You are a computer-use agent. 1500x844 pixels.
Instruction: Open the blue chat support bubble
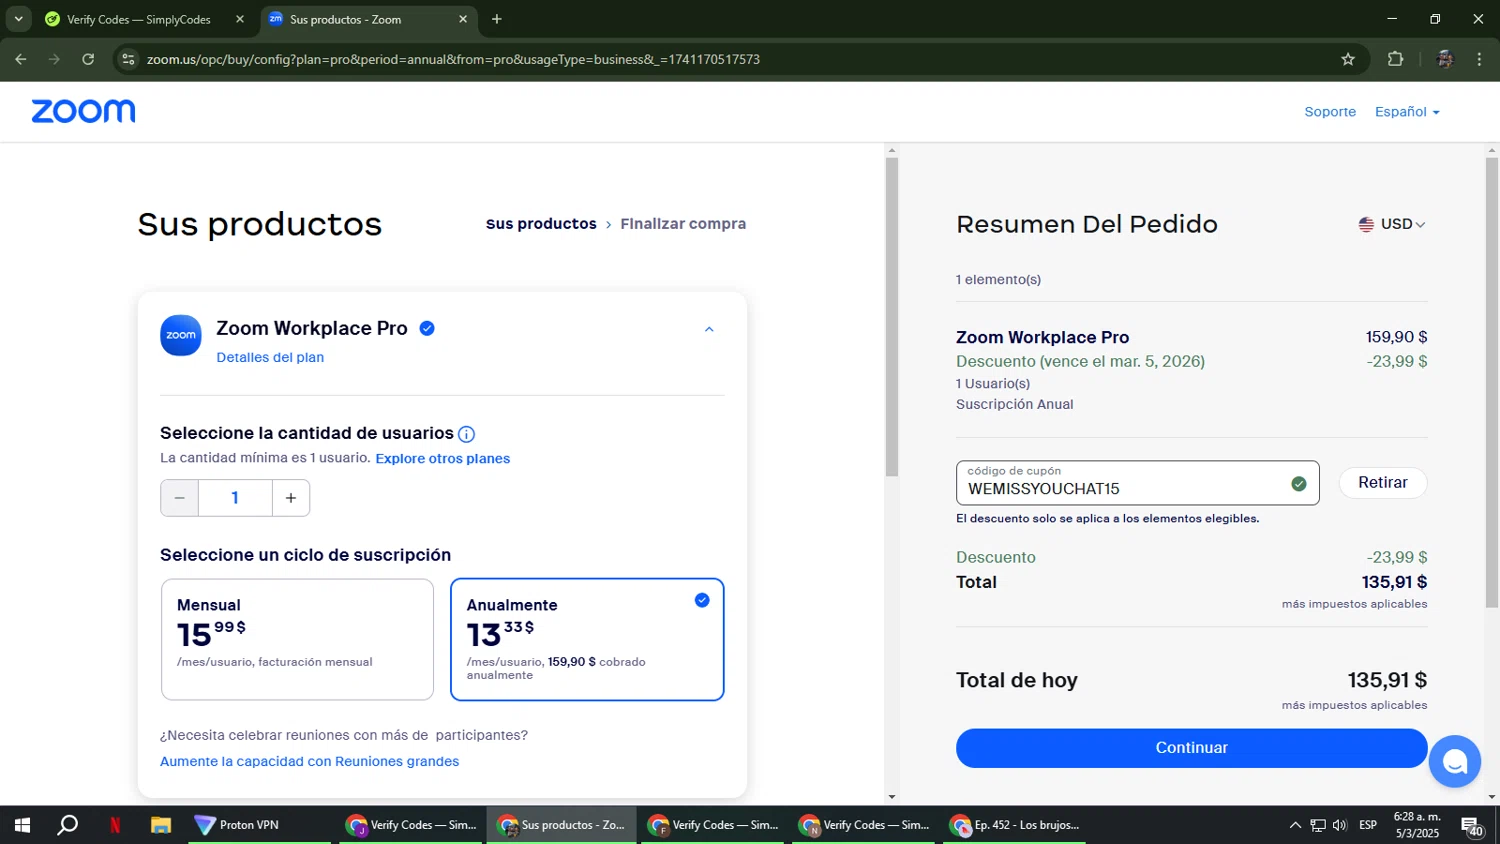[x=1454, y=762]
